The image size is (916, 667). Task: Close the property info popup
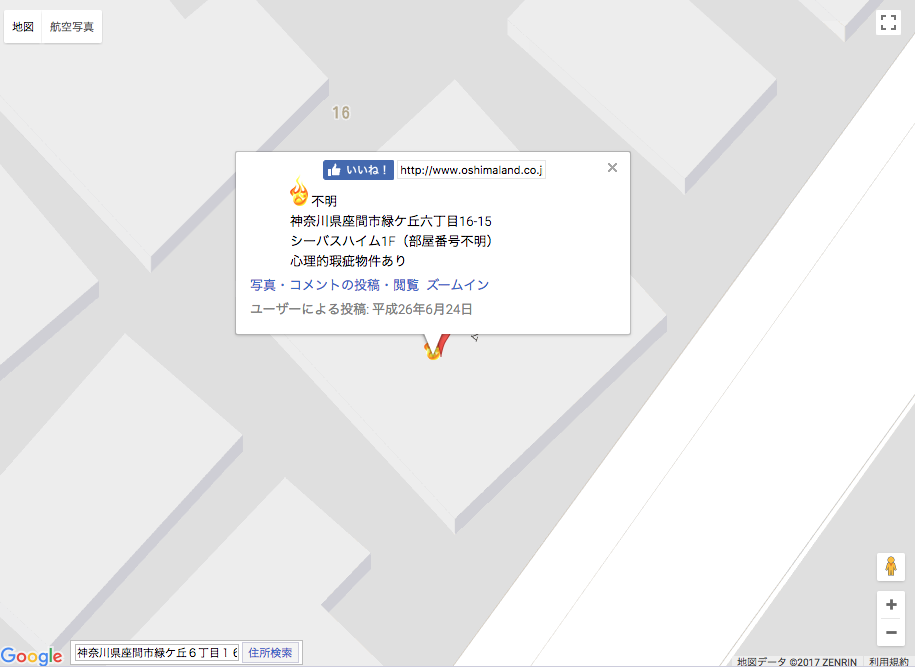612,168
